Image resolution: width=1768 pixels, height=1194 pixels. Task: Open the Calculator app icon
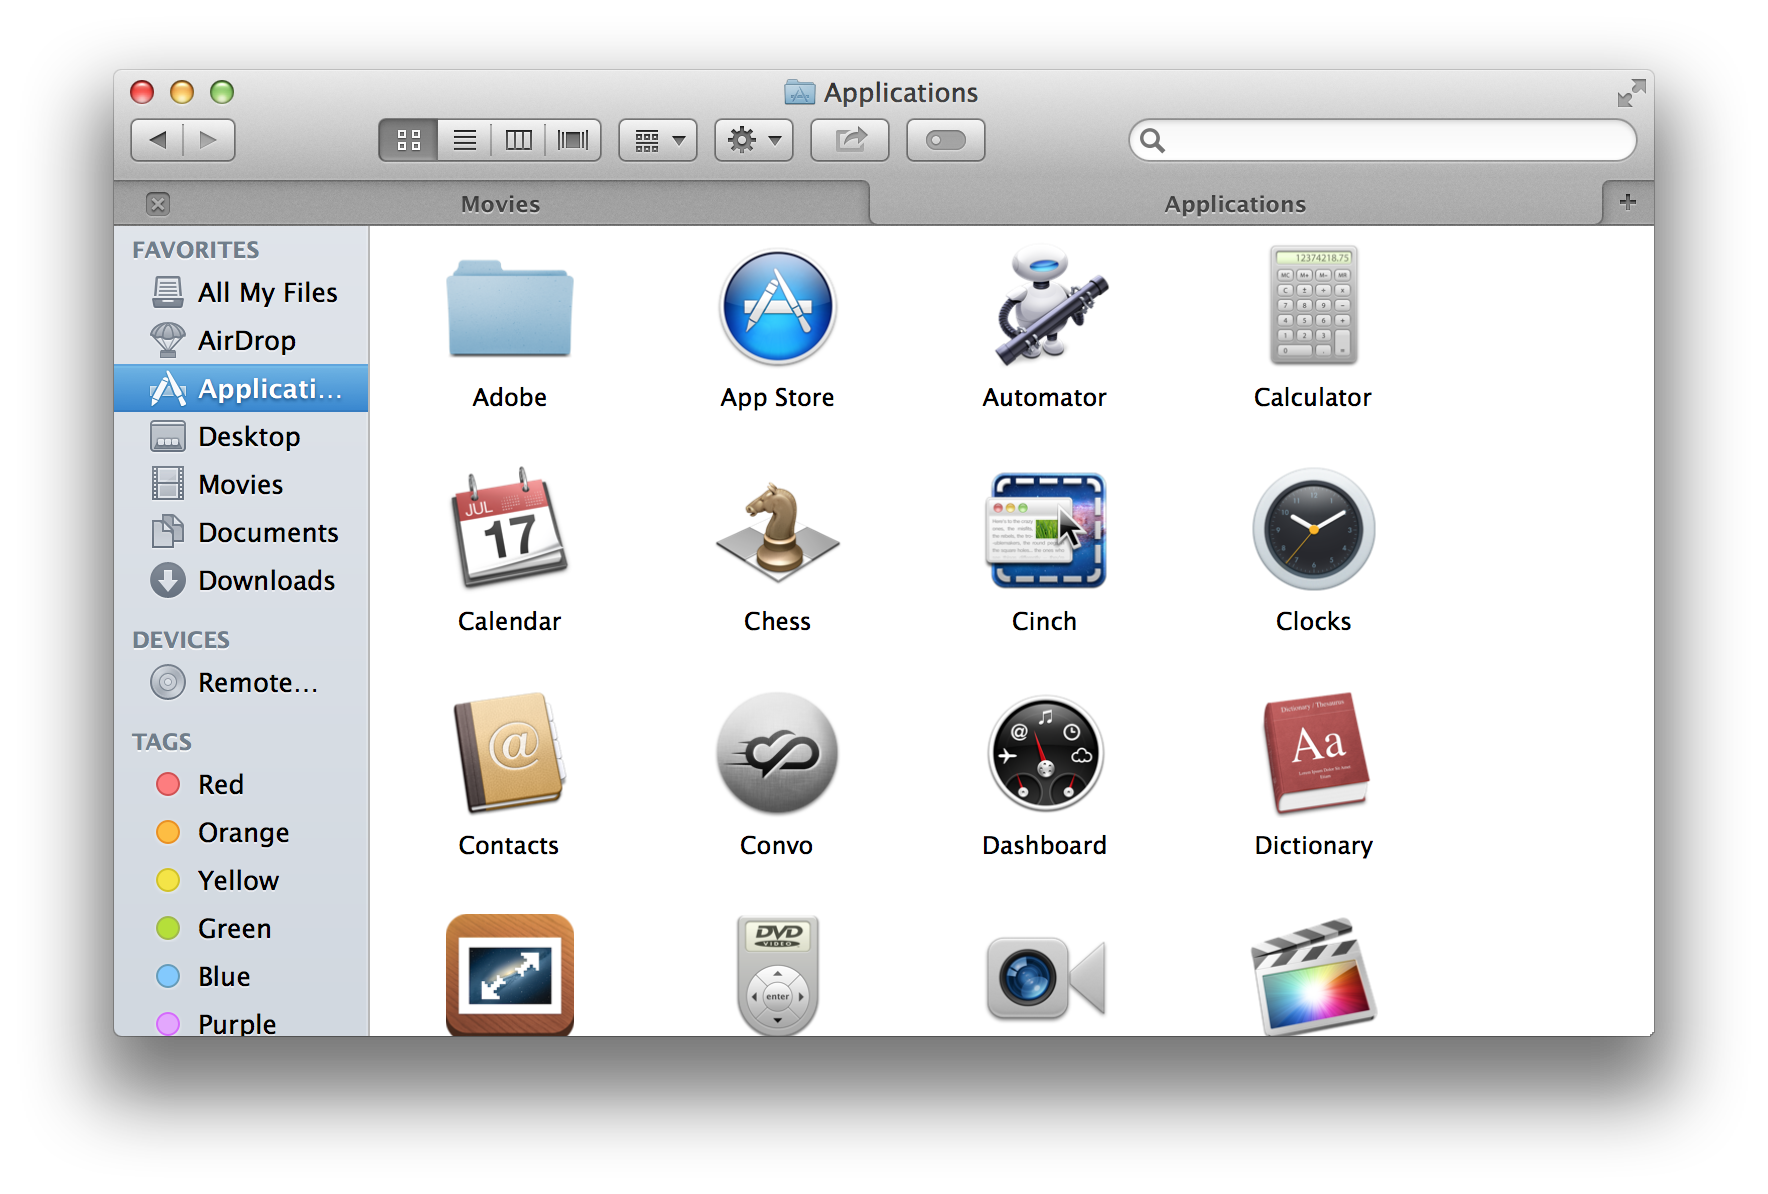coord(1313,308)
